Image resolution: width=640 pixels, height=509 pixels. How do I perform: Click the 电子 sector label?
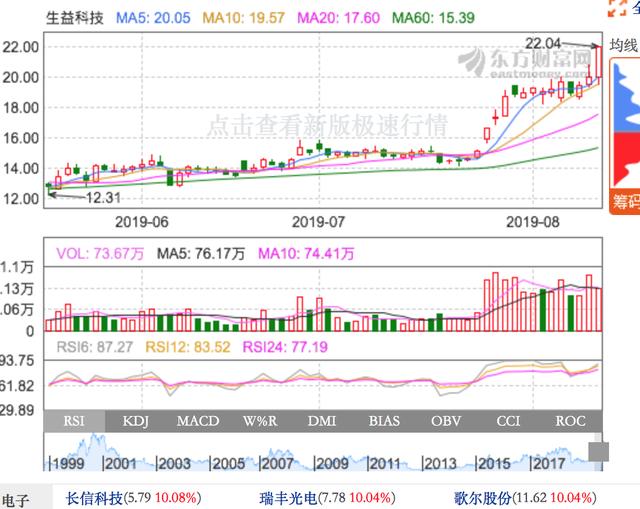tap(16, 500)
